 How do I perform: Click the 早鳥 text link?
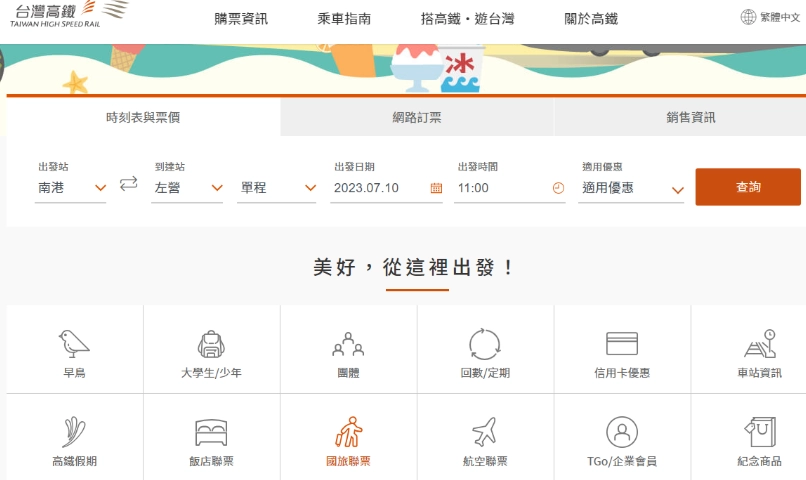coord(74,373)
